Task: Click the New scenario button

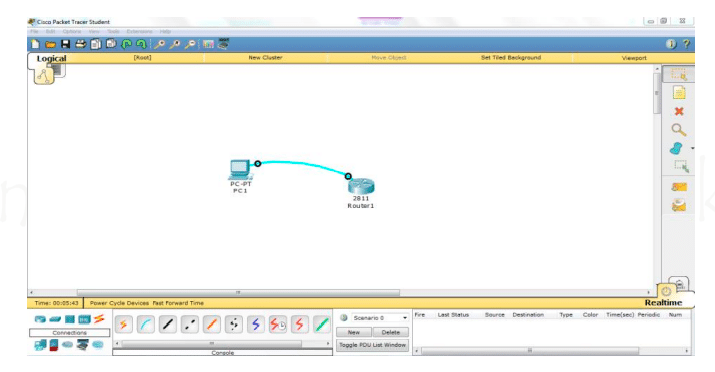Action: [x=354, y=332]
